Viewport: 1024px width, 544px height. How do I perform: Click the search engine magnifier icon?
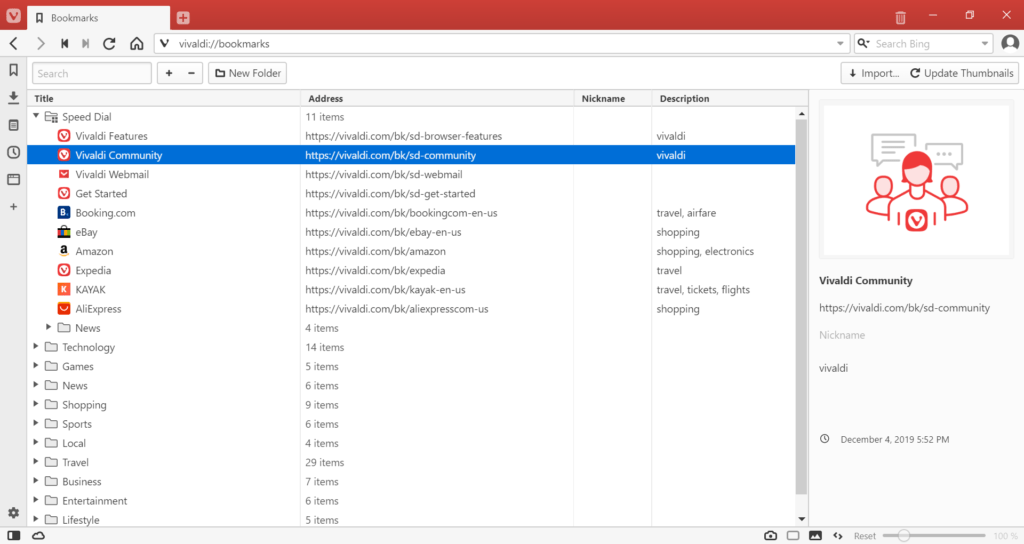(x=863, y=44)
